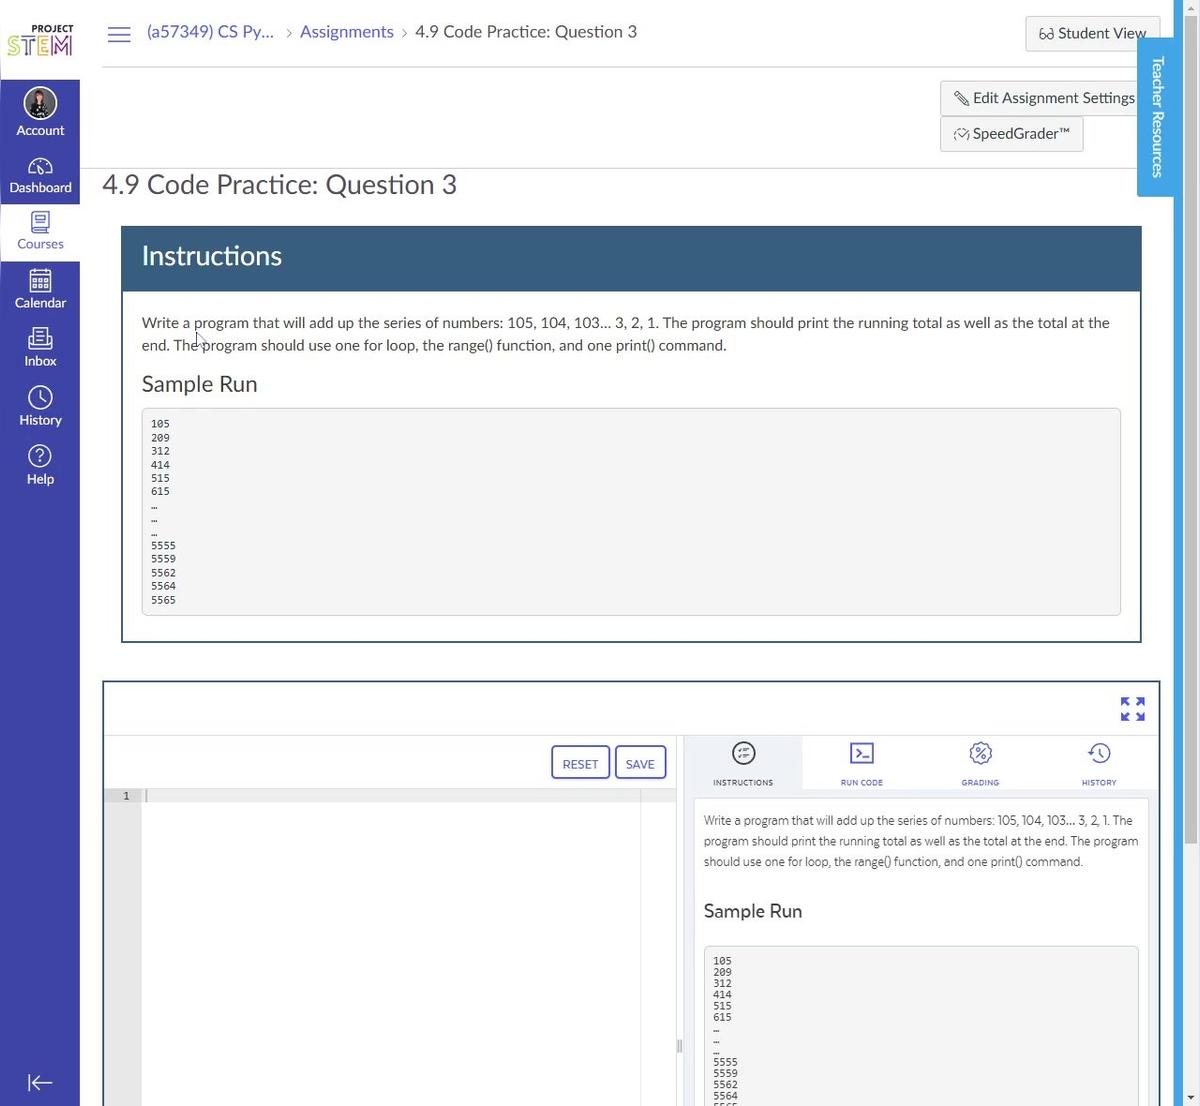Reset the code editor
This screenshot has width=1200, height=1106.
point(580,762)
